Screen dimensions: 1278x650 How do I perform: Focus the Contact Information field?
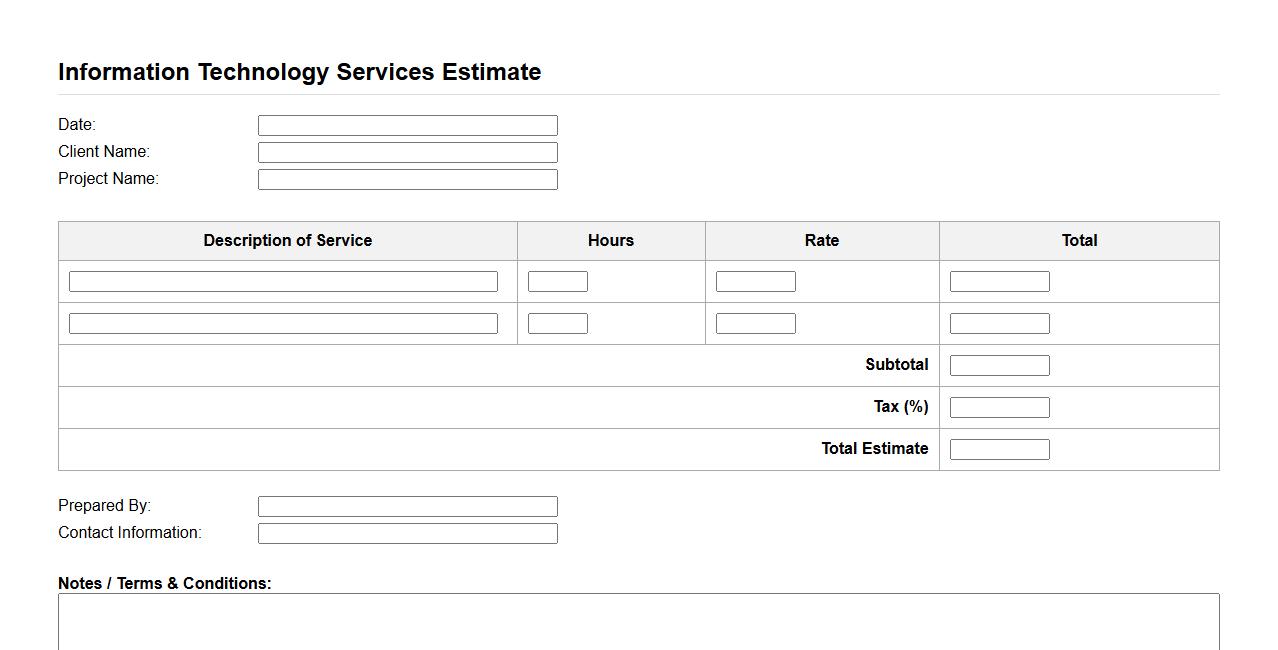click(x=407, y=534)
